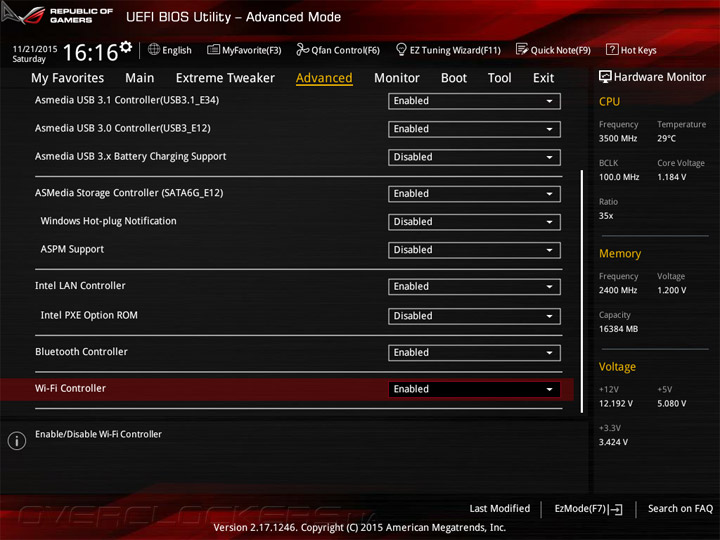Screen dimensions: 720x540
Task: Click the 3500 MHz CPU frequency value
Action: [x=618, y=138]
